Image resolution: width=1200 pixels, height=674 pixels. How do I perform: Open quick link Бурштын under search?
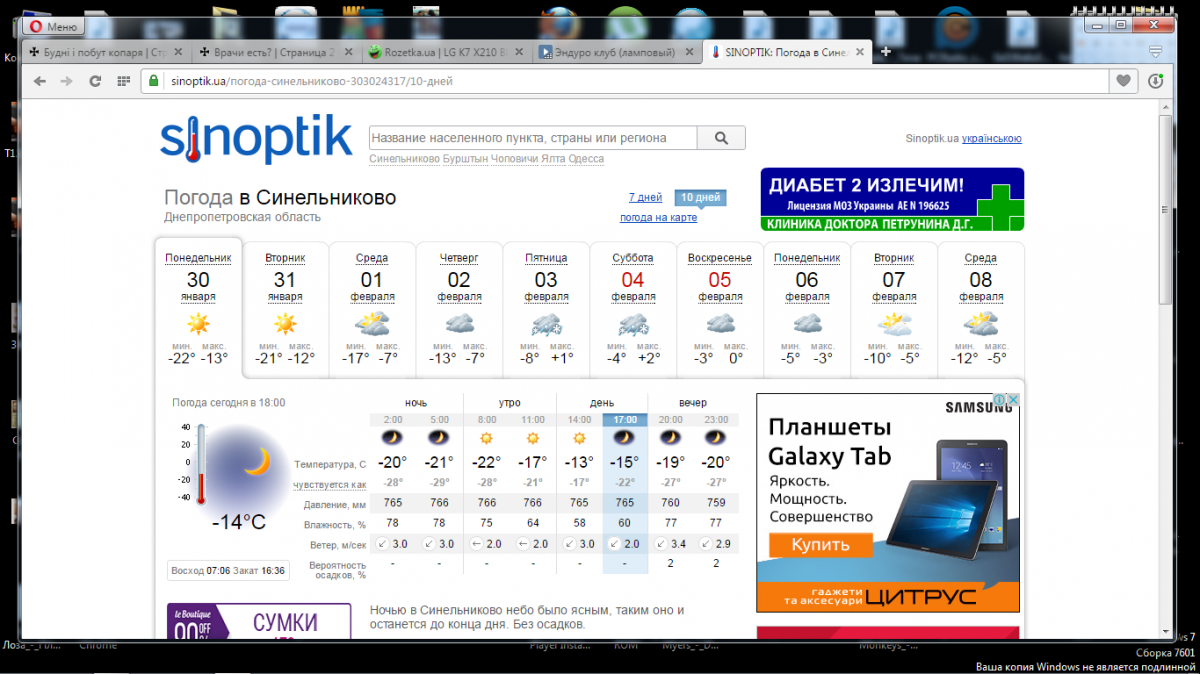coord(465,159)
